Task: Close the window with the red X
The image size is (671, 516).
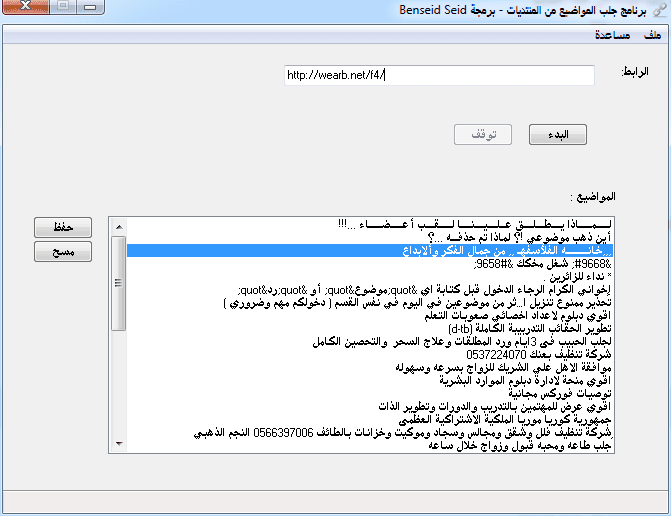Action: 26,6
